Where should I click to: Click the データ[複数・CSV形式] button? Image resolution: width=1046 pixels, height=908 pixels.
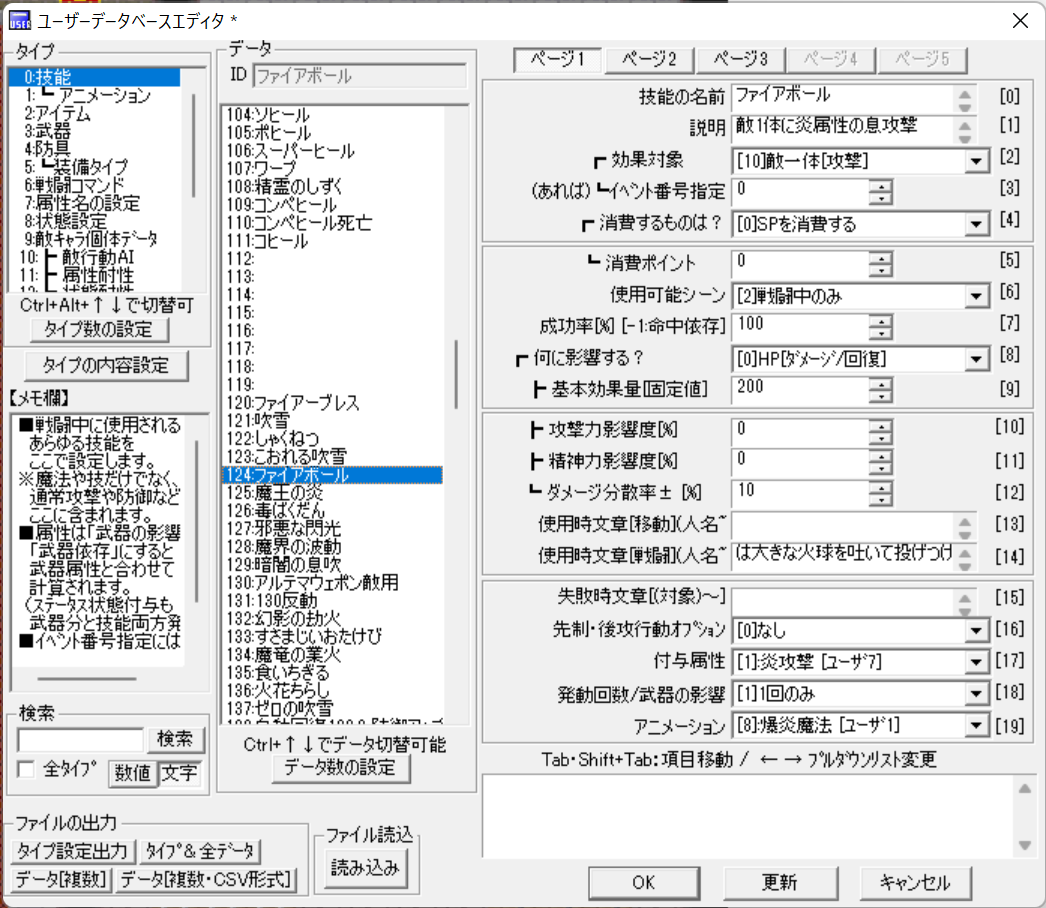[x=207, y=880]
